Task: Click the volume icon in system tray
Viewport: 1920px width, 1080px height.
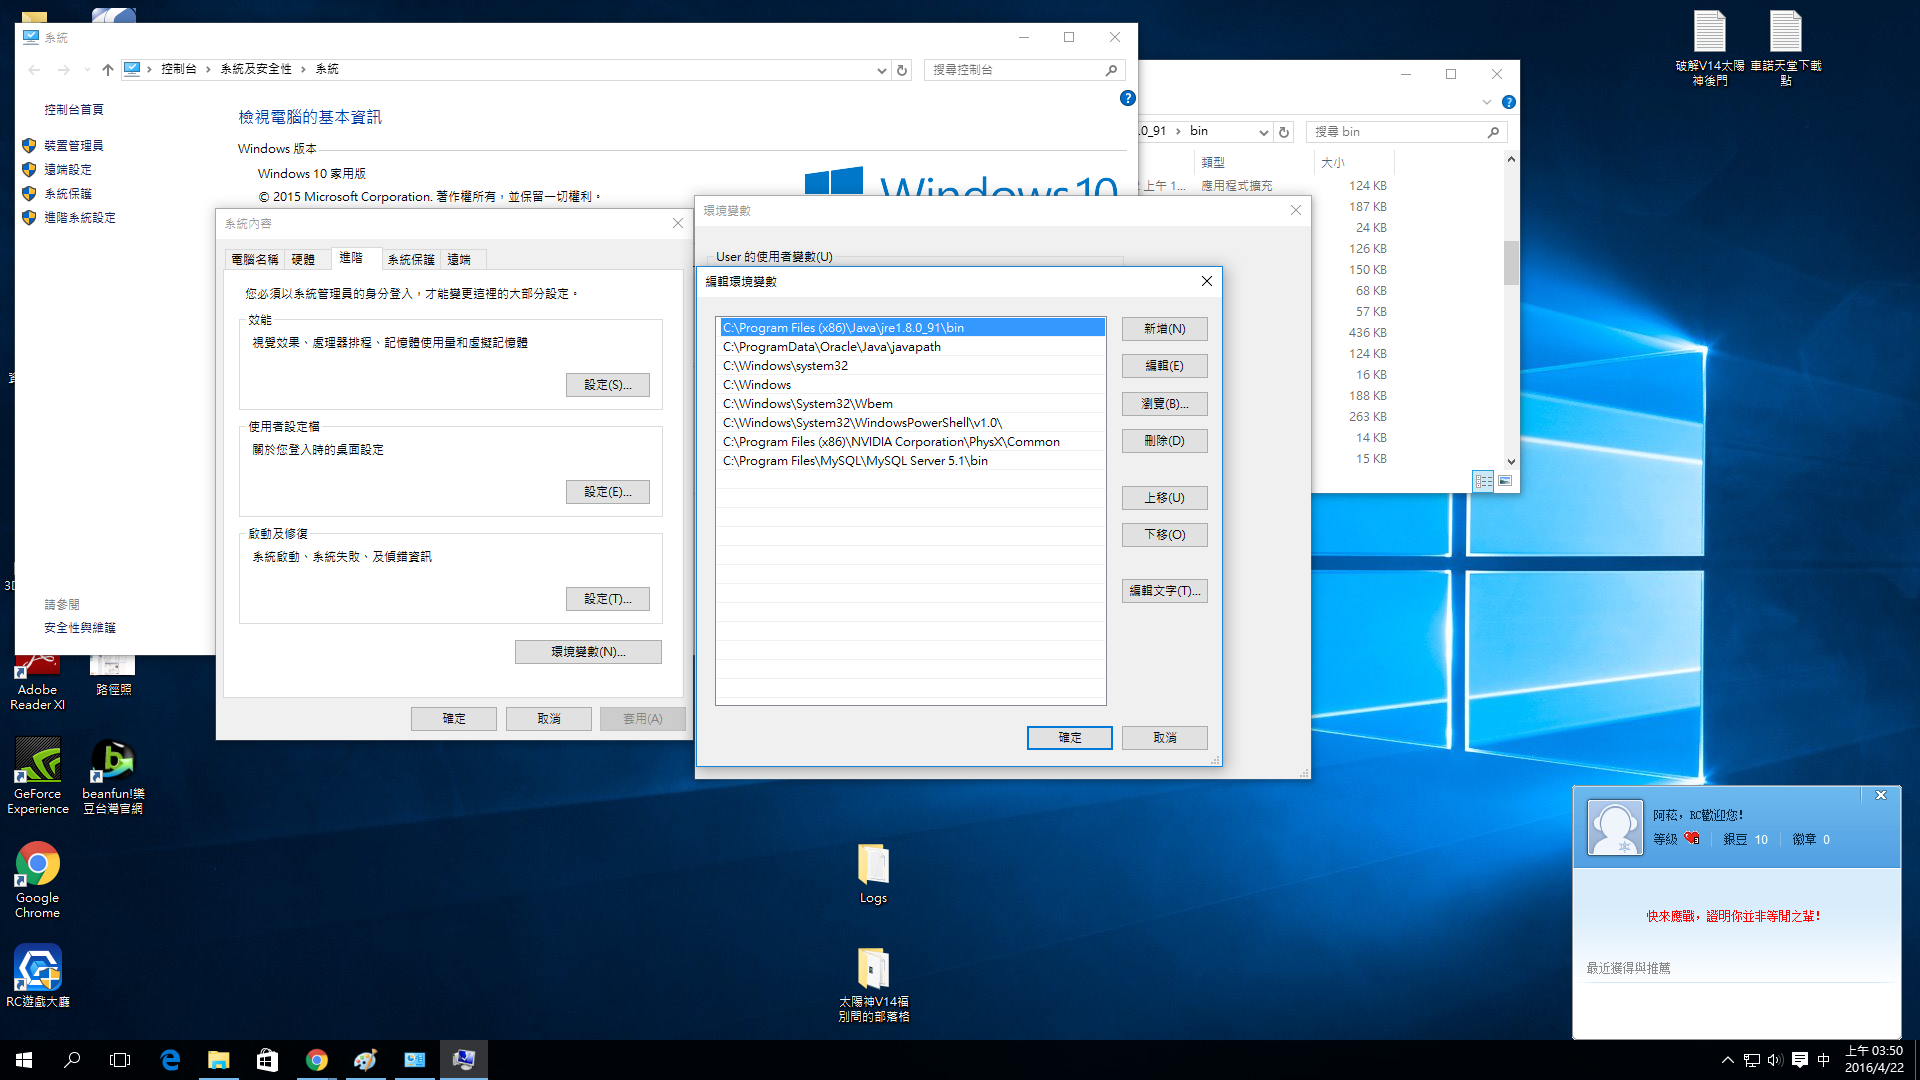Action: tap(1775, 1060)
